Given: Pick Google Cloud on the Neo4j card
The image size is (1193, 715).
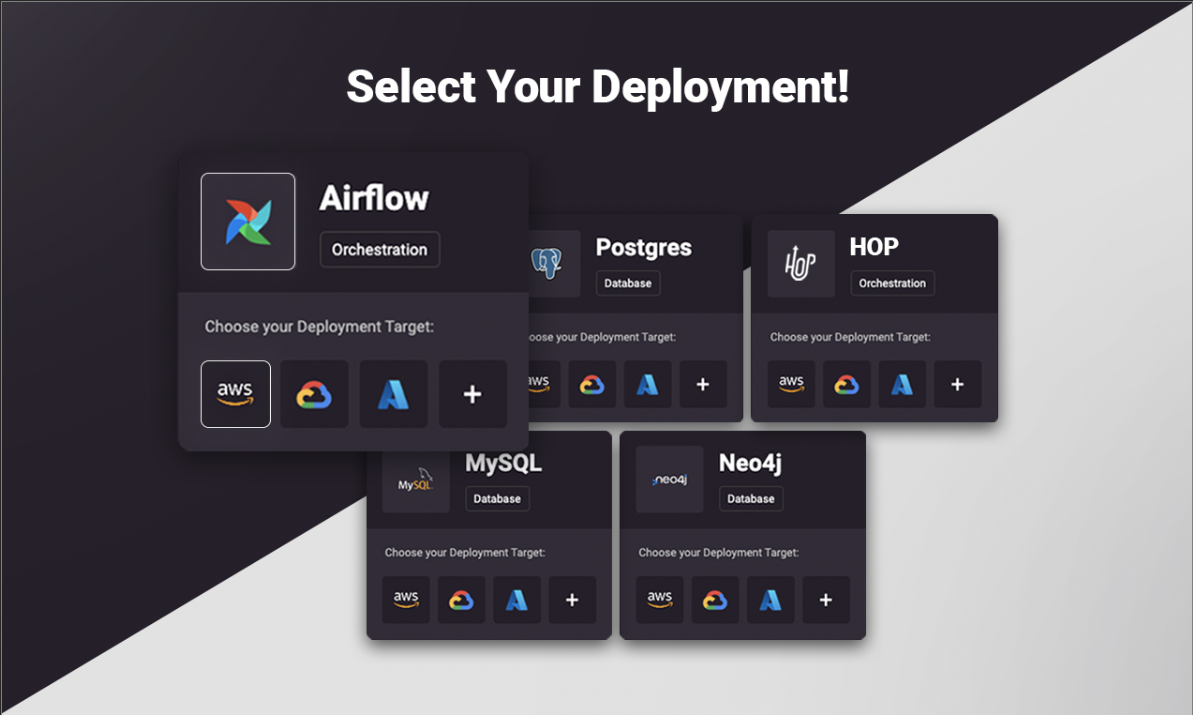Looking at the screenshot, I should click(715, 599).
